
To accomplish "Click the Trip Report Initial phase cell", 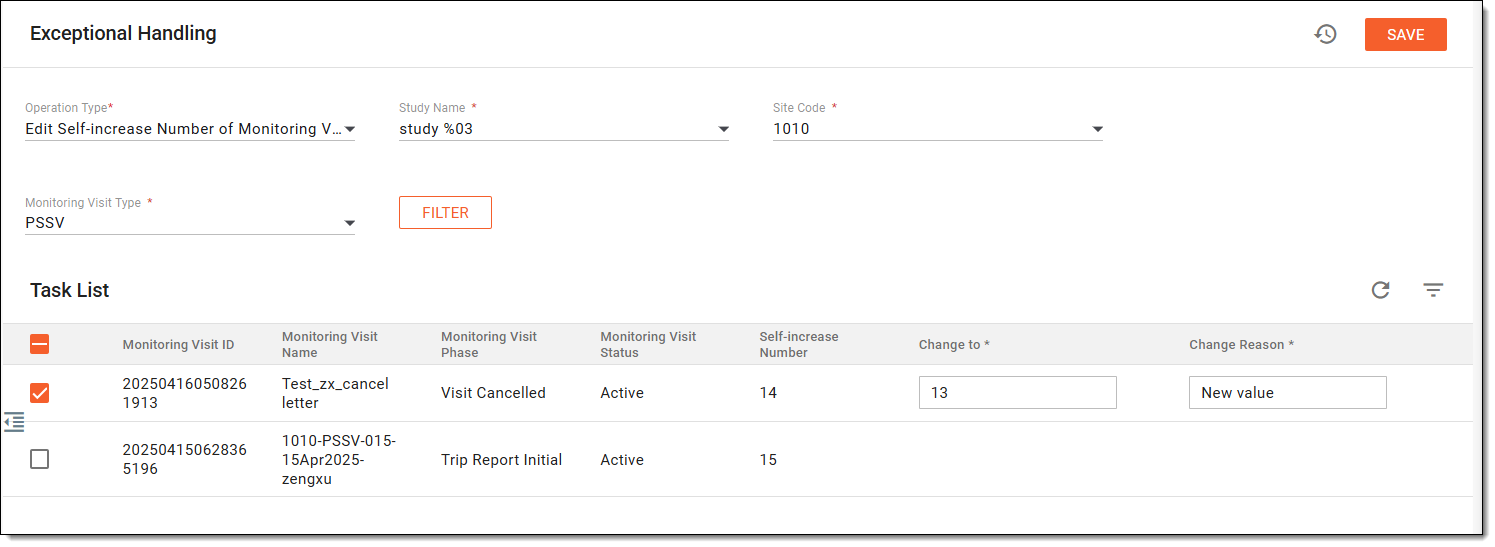I will pos(501,460).
